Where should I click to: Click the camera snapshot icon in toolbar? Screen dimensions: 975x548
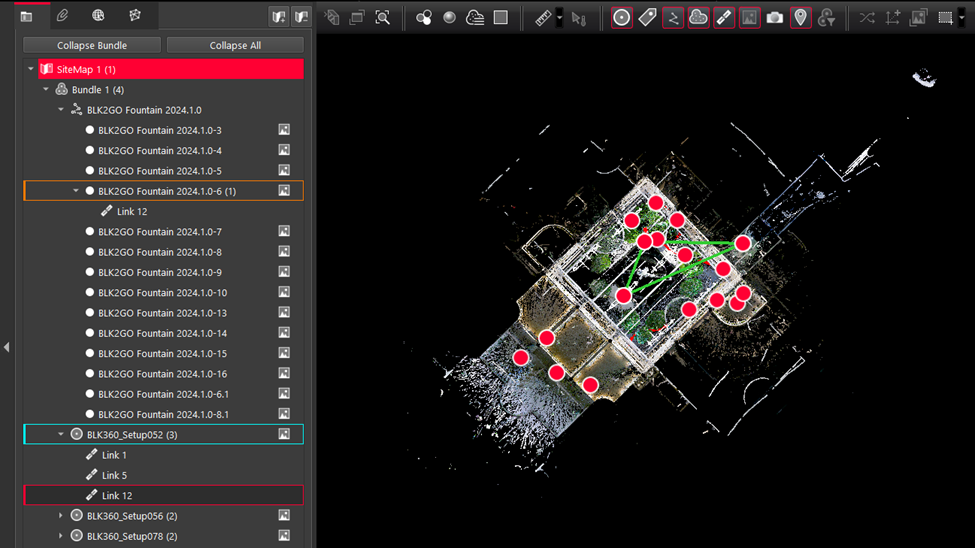[775, 17]
